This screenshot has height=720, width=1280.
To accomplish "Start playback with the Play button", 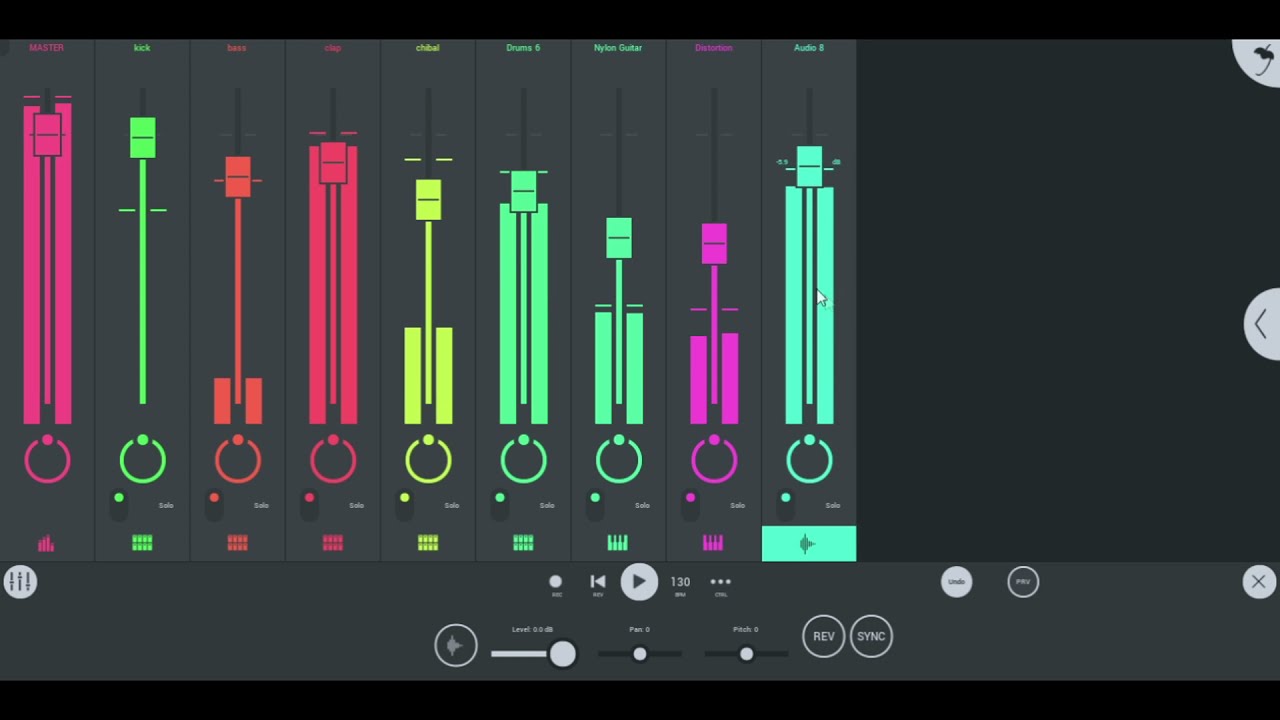I will pyautogui.click(x=639, y=582).
